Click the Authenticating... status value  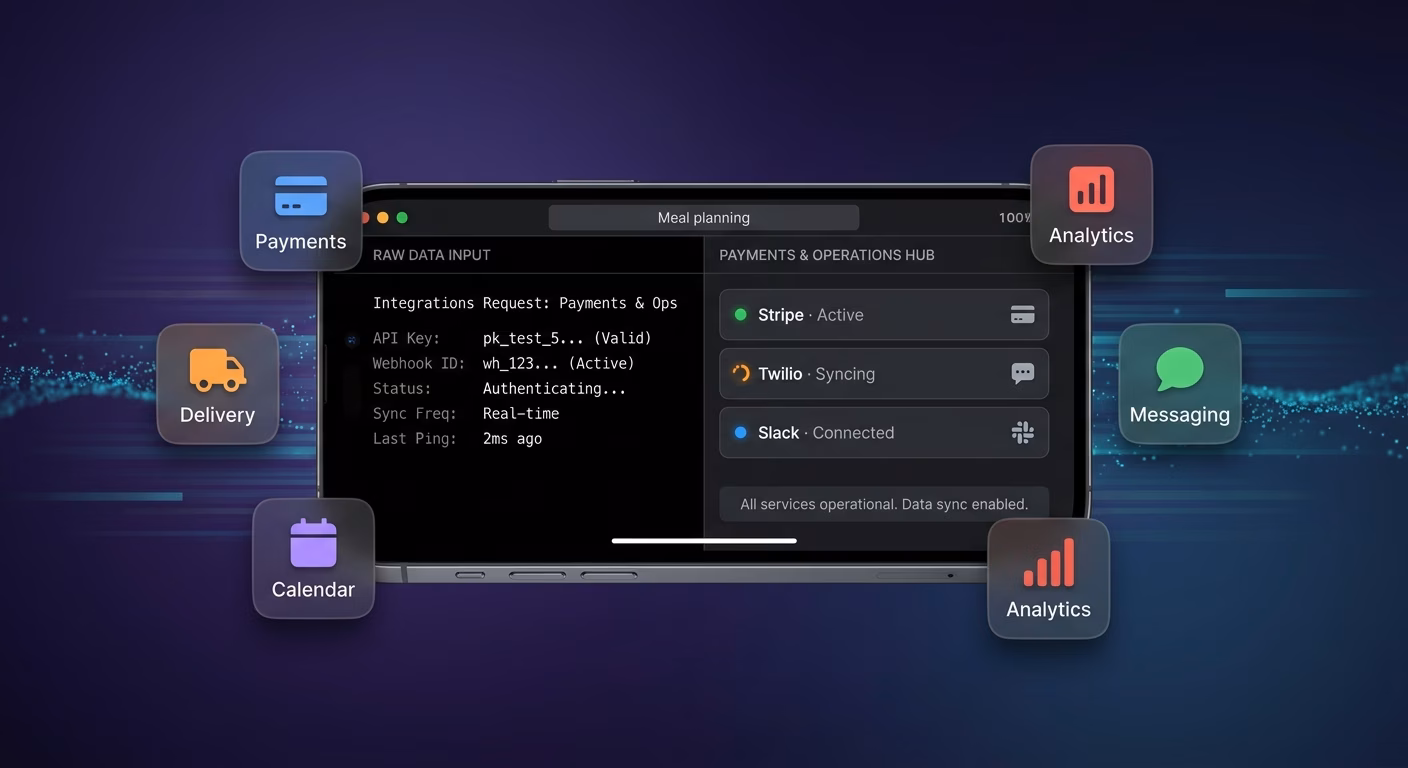click(x=554, y=389)
